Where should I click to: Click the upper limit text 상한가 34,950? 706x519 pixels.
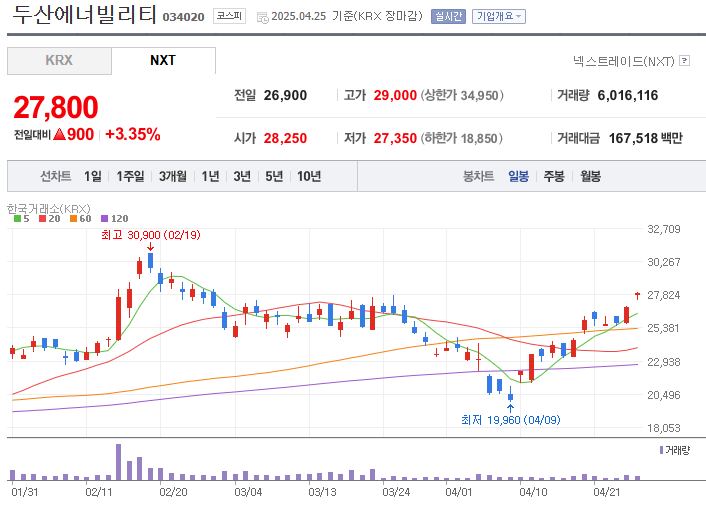(x=462, y=95)
